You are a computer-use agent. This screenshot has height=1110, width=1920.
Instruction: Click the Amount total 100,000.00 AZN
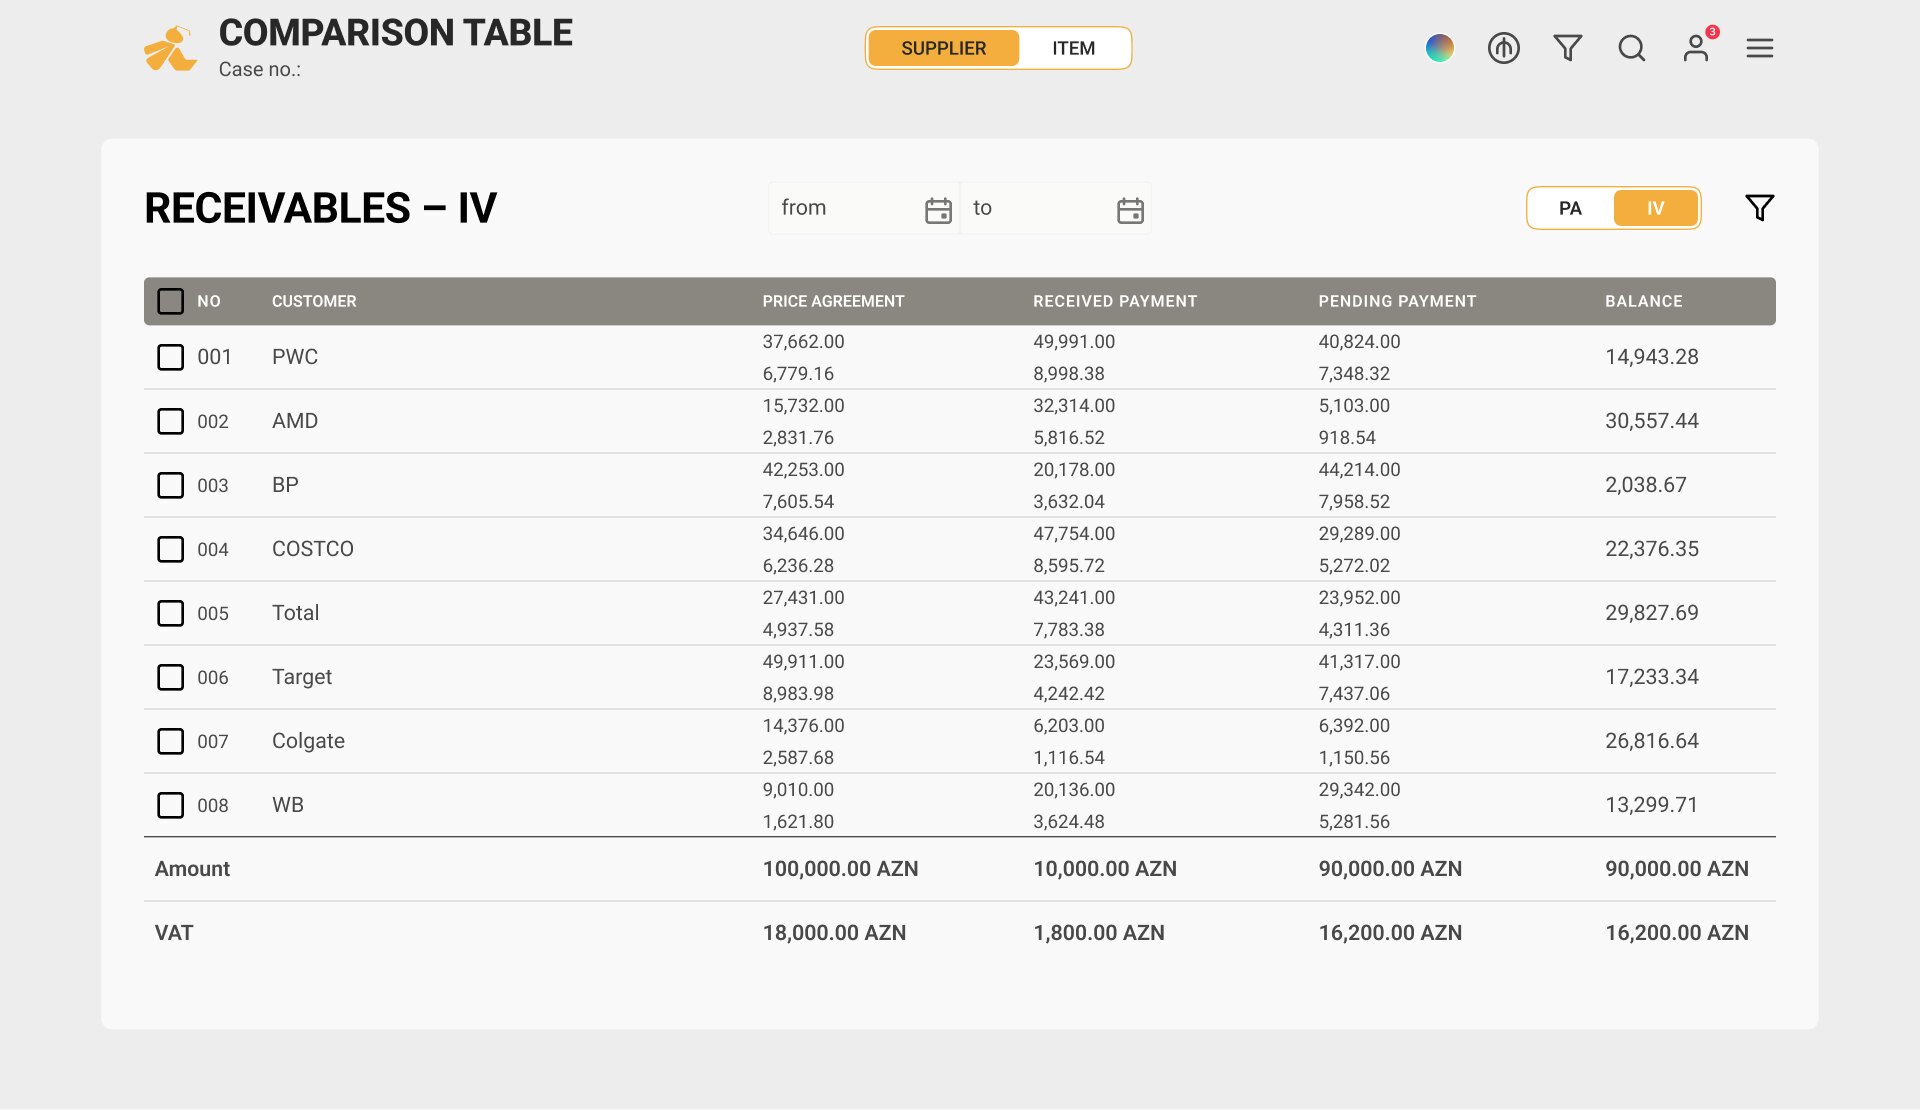click(x=840, y=869)
